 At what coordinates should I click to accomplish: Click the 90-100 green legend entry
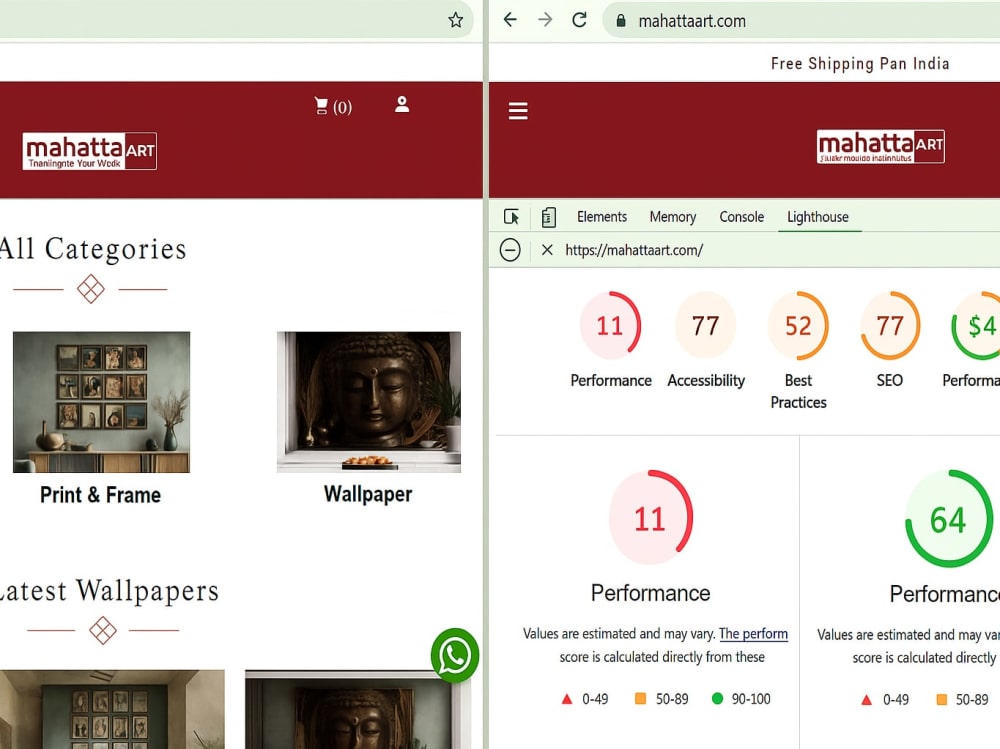click(x=741, y=699)
